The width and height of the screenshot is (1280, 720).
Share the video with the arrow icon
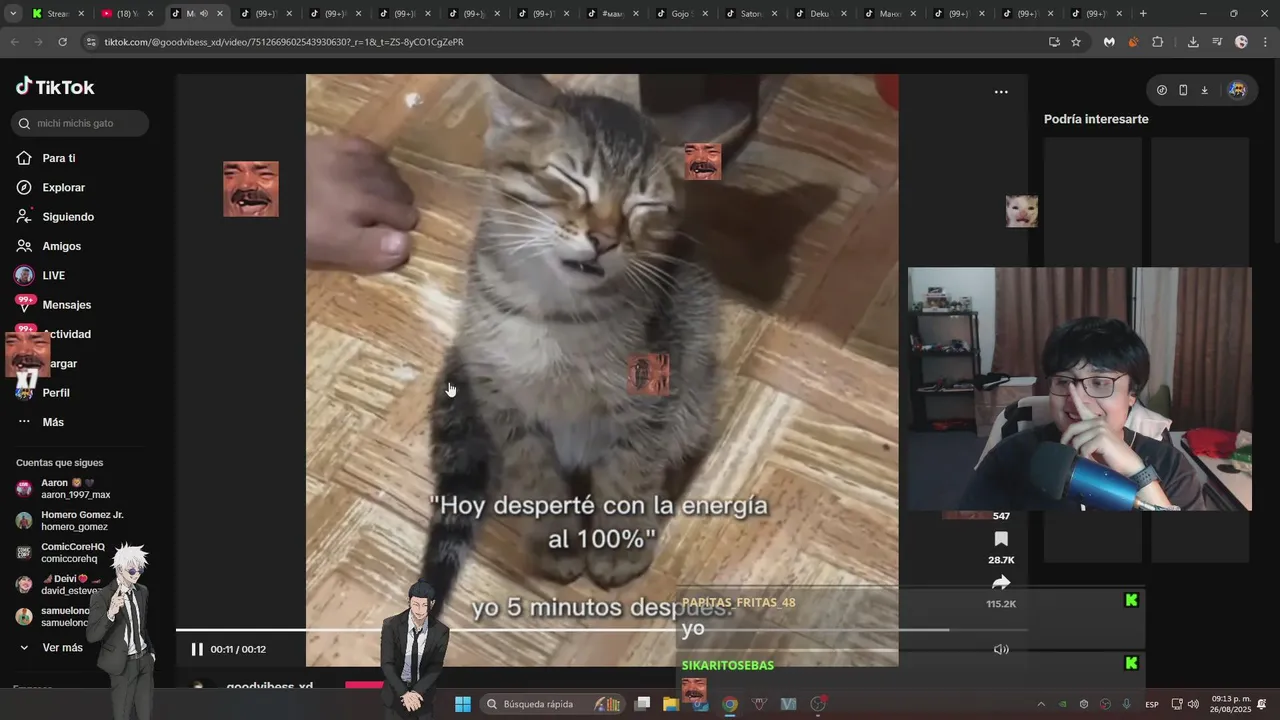[x=1001, y=583]
